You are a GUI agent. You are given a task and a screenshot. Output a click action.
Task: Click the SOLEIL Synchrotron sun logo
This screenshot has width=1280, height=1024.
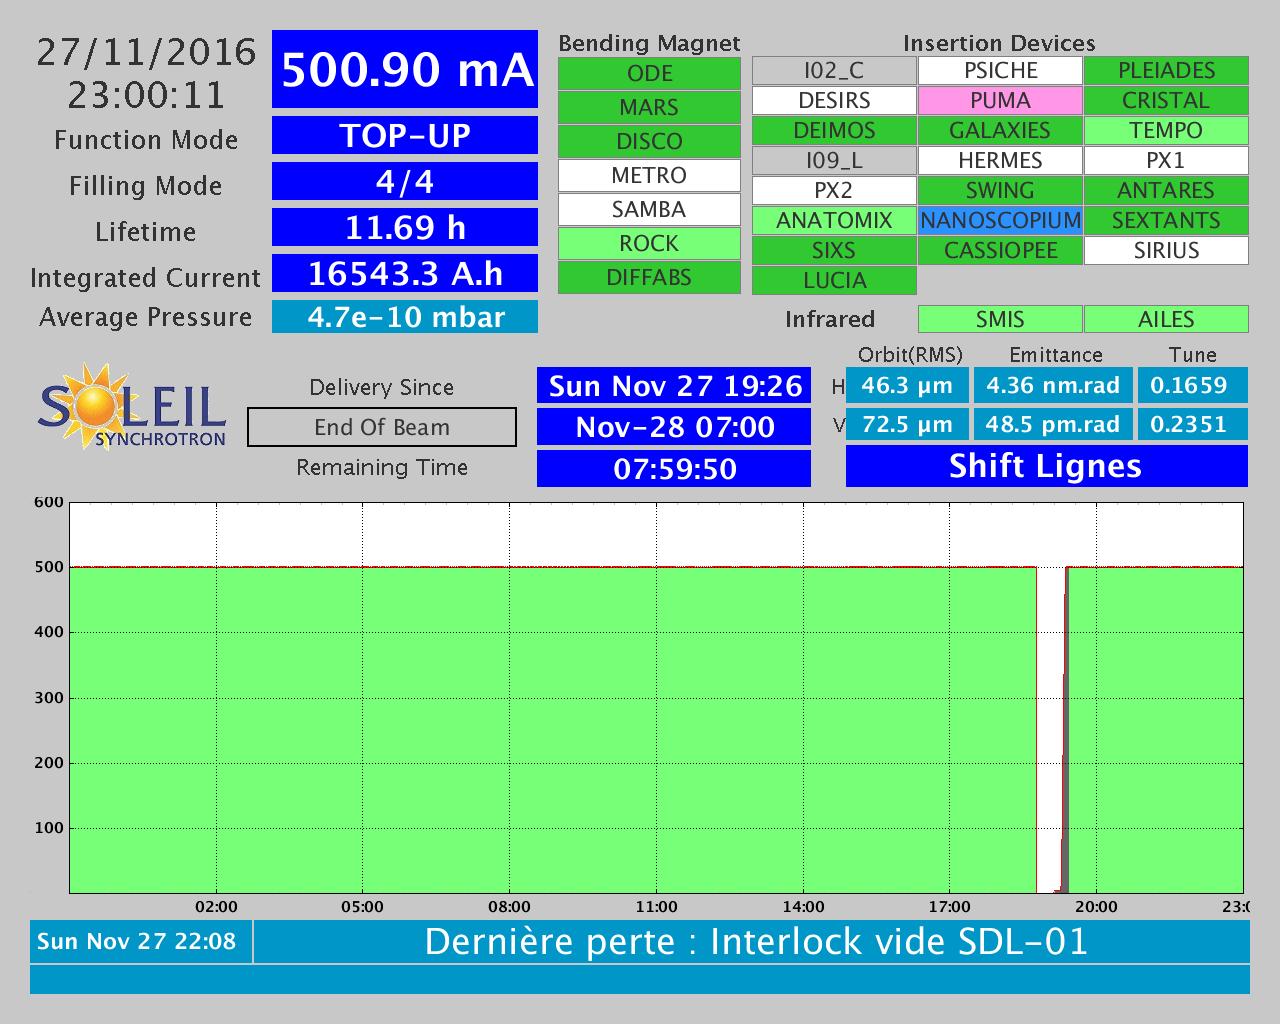[131, 407]
